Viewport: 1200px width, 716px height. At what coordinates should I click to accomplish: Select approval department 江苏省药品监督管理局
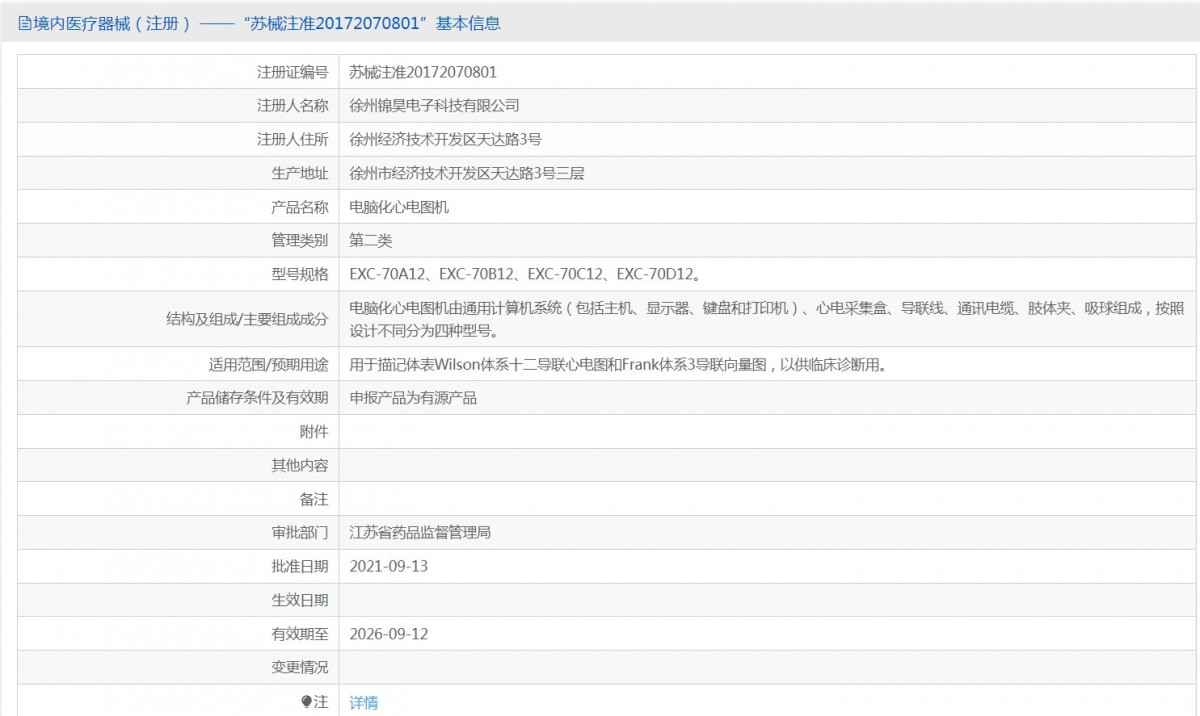tap(420, 533)
